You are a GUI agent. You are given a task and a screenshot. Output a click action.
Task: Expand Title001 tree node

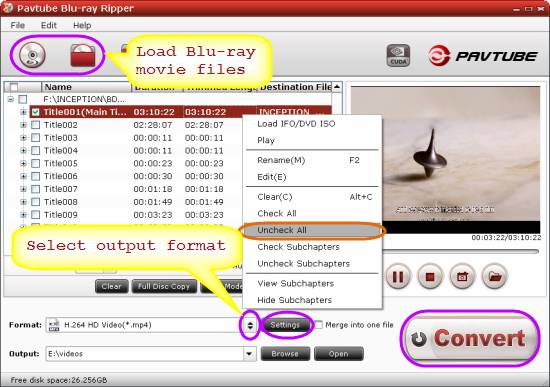tap(23, 112)
